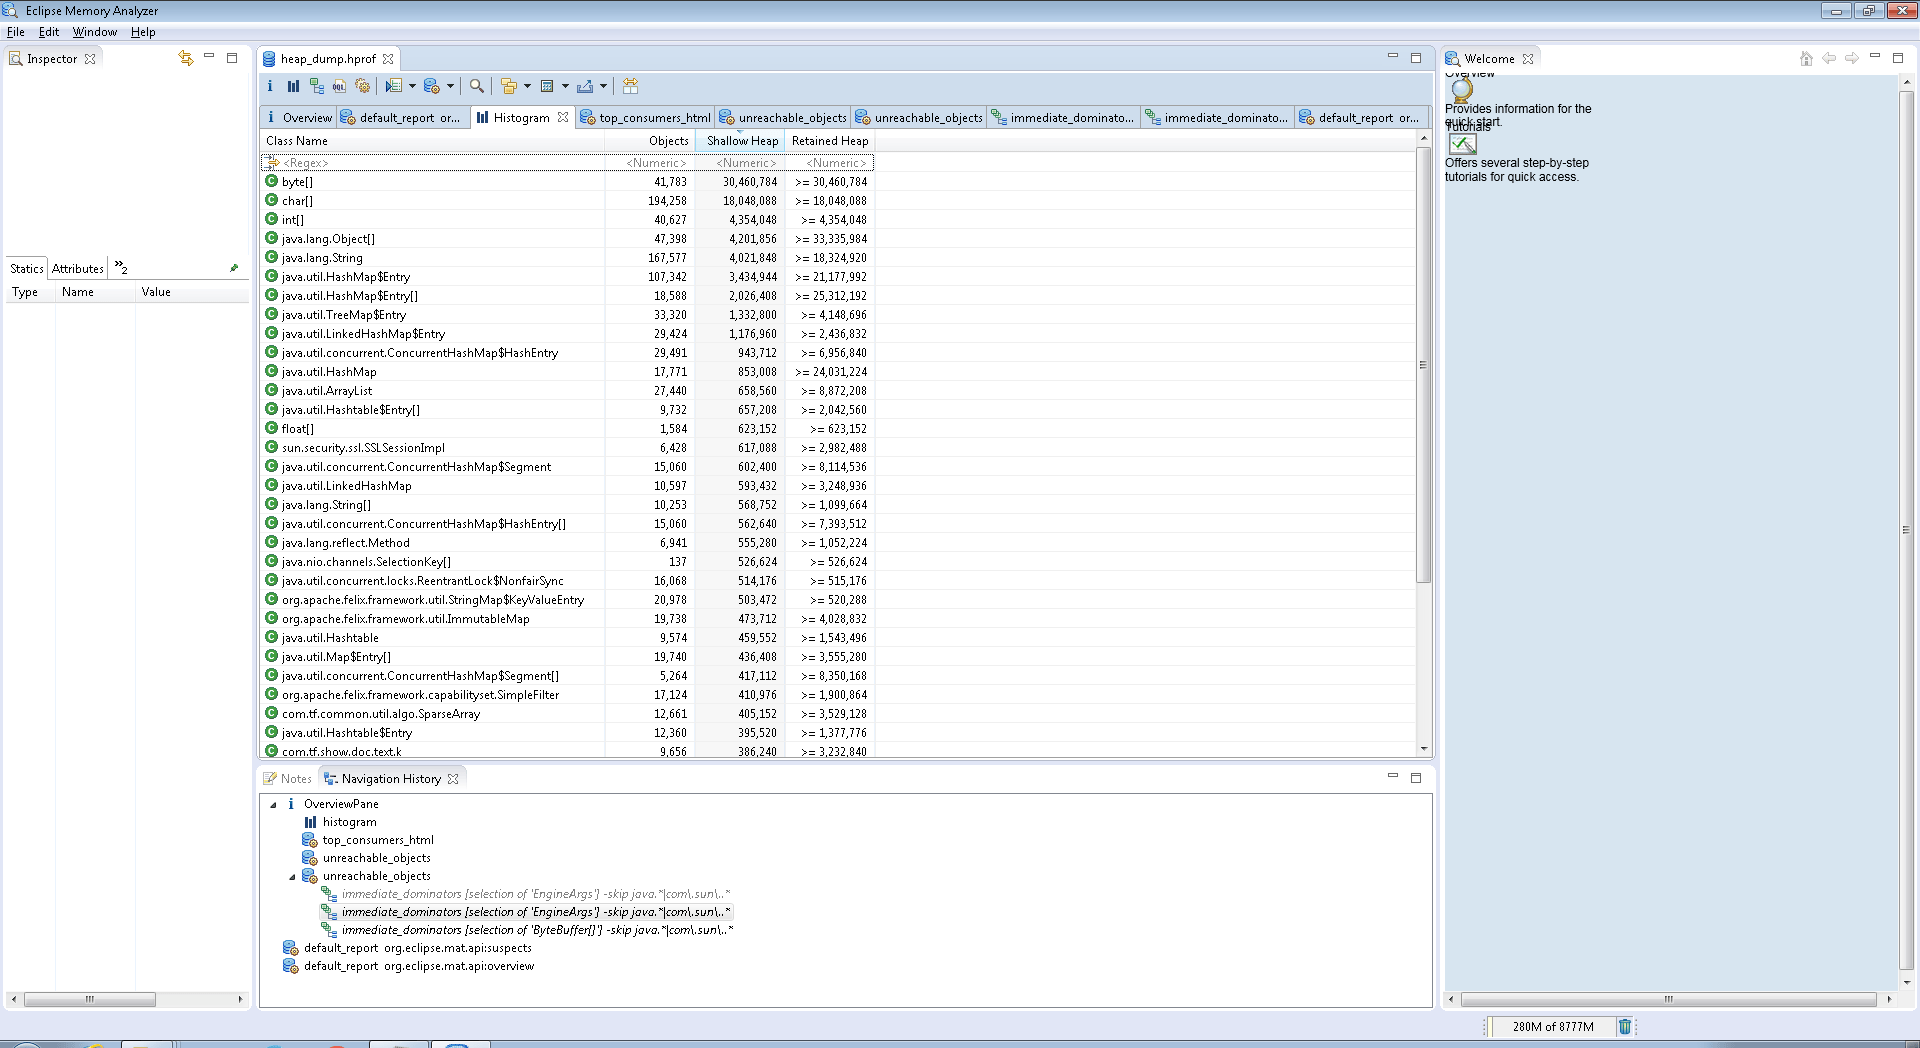Select com.tf.common.util.algo.SparseArray row
The width and height of the screenshot is (1920, 1048).
566,714
